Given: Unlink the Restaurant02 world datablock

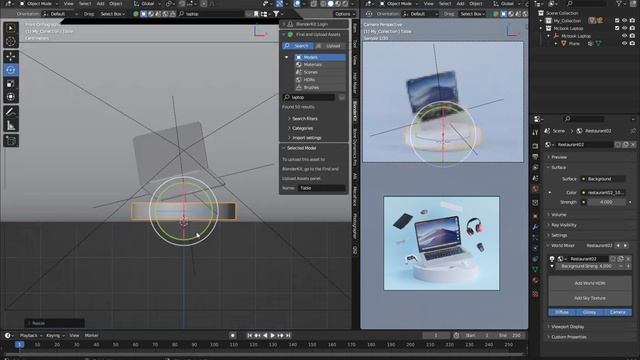Looking at the screenshot, I should (633, 144).
